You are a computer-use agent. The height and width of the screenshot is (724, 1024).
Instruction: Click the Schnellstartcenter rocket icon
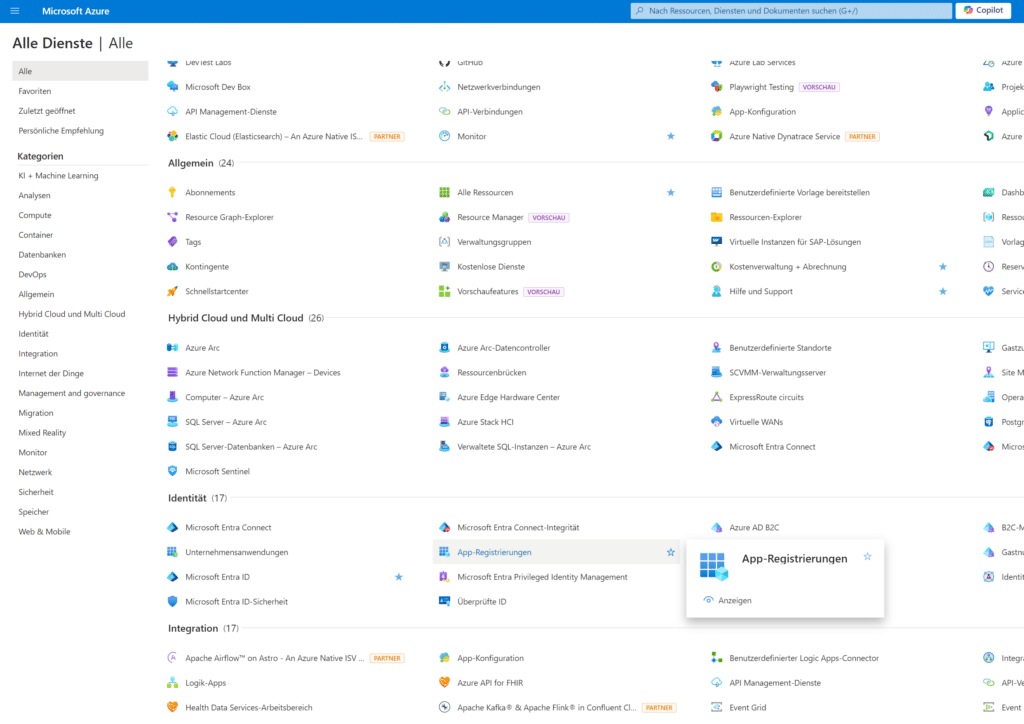pos(172,292)
